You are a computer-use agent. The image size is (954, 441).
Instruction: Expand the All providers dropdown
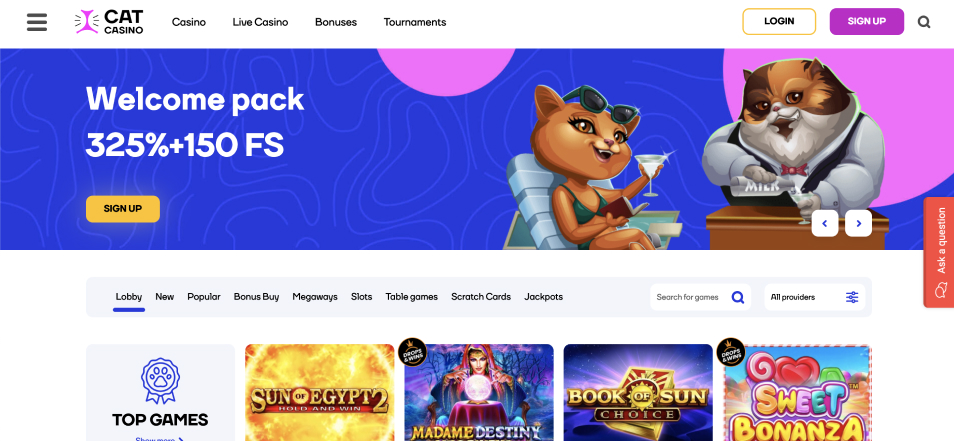point(814,297)
